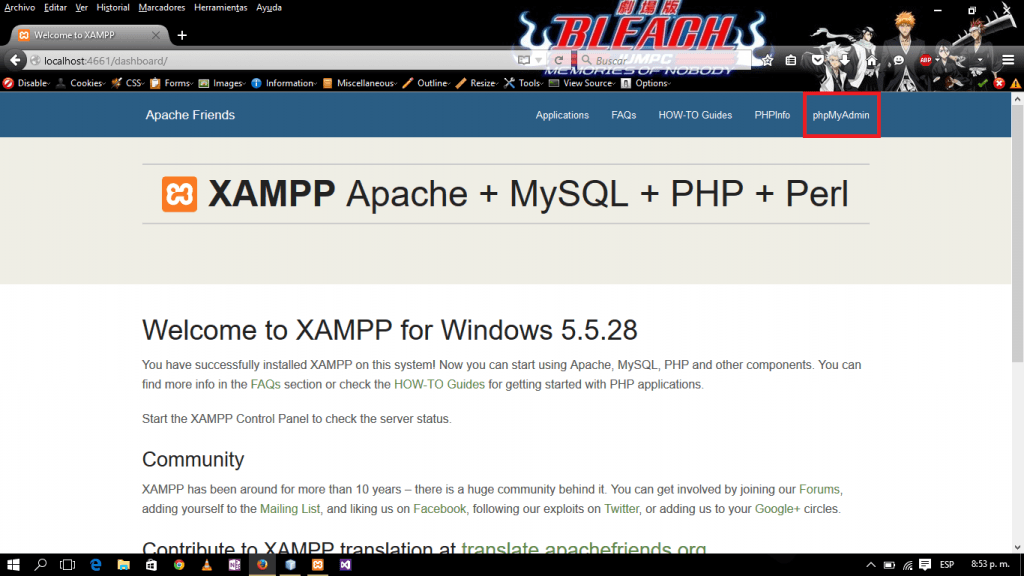The image size is (1024, 576).
Task: Click the smiley feedback icon in the toolbar
Action: (899, 60)
